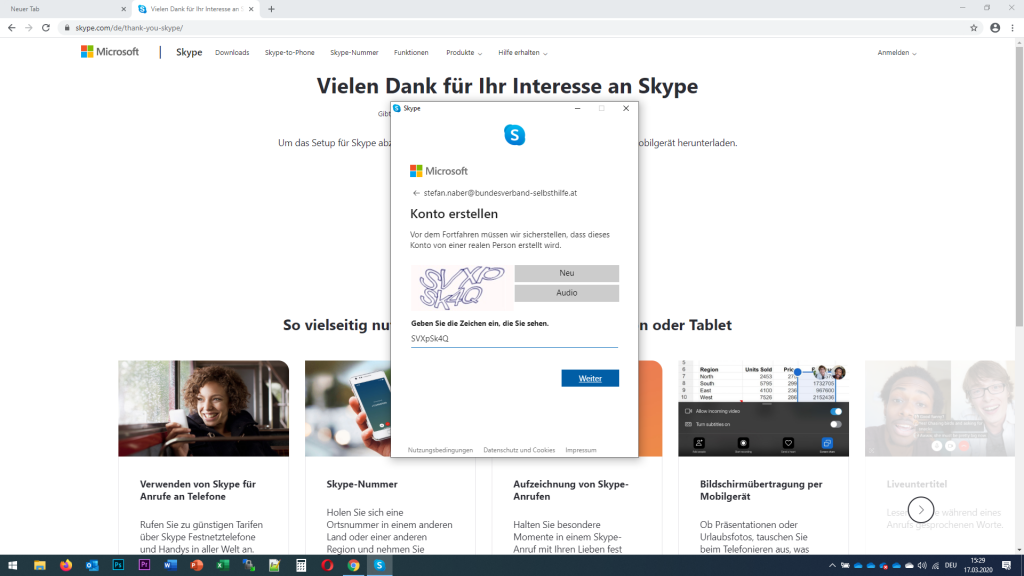Reload the page with the refresh icon
The image size is (1024, 576).
(46, 28)
